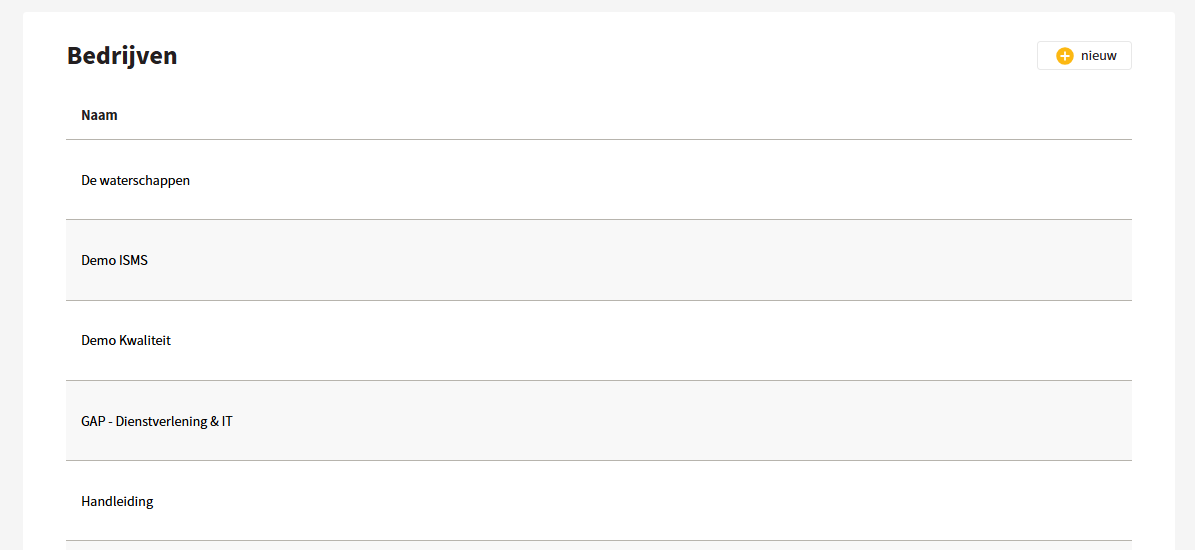Click the 'De waterschappen' name text
This screenshot has width=1195, height=550.
tap(136, 181)
